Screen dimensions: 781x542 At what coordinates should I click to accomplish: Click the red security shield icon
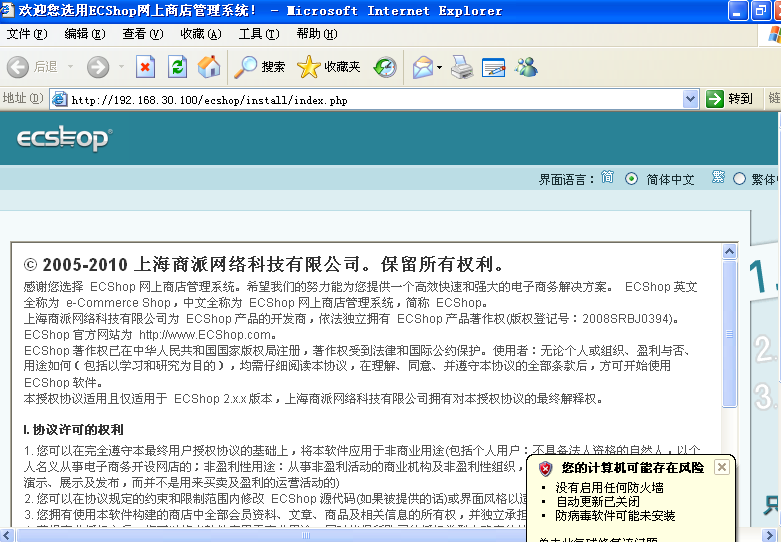(x=545, y=468)
